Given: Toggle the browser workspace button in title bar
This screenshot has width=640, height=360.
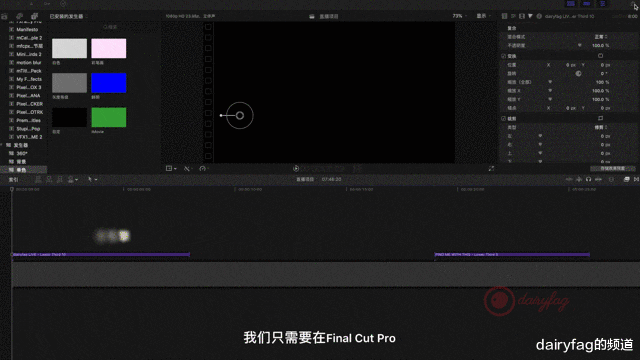Looking at the screenshot, I should pyautogui.click(x=571, y=4).
